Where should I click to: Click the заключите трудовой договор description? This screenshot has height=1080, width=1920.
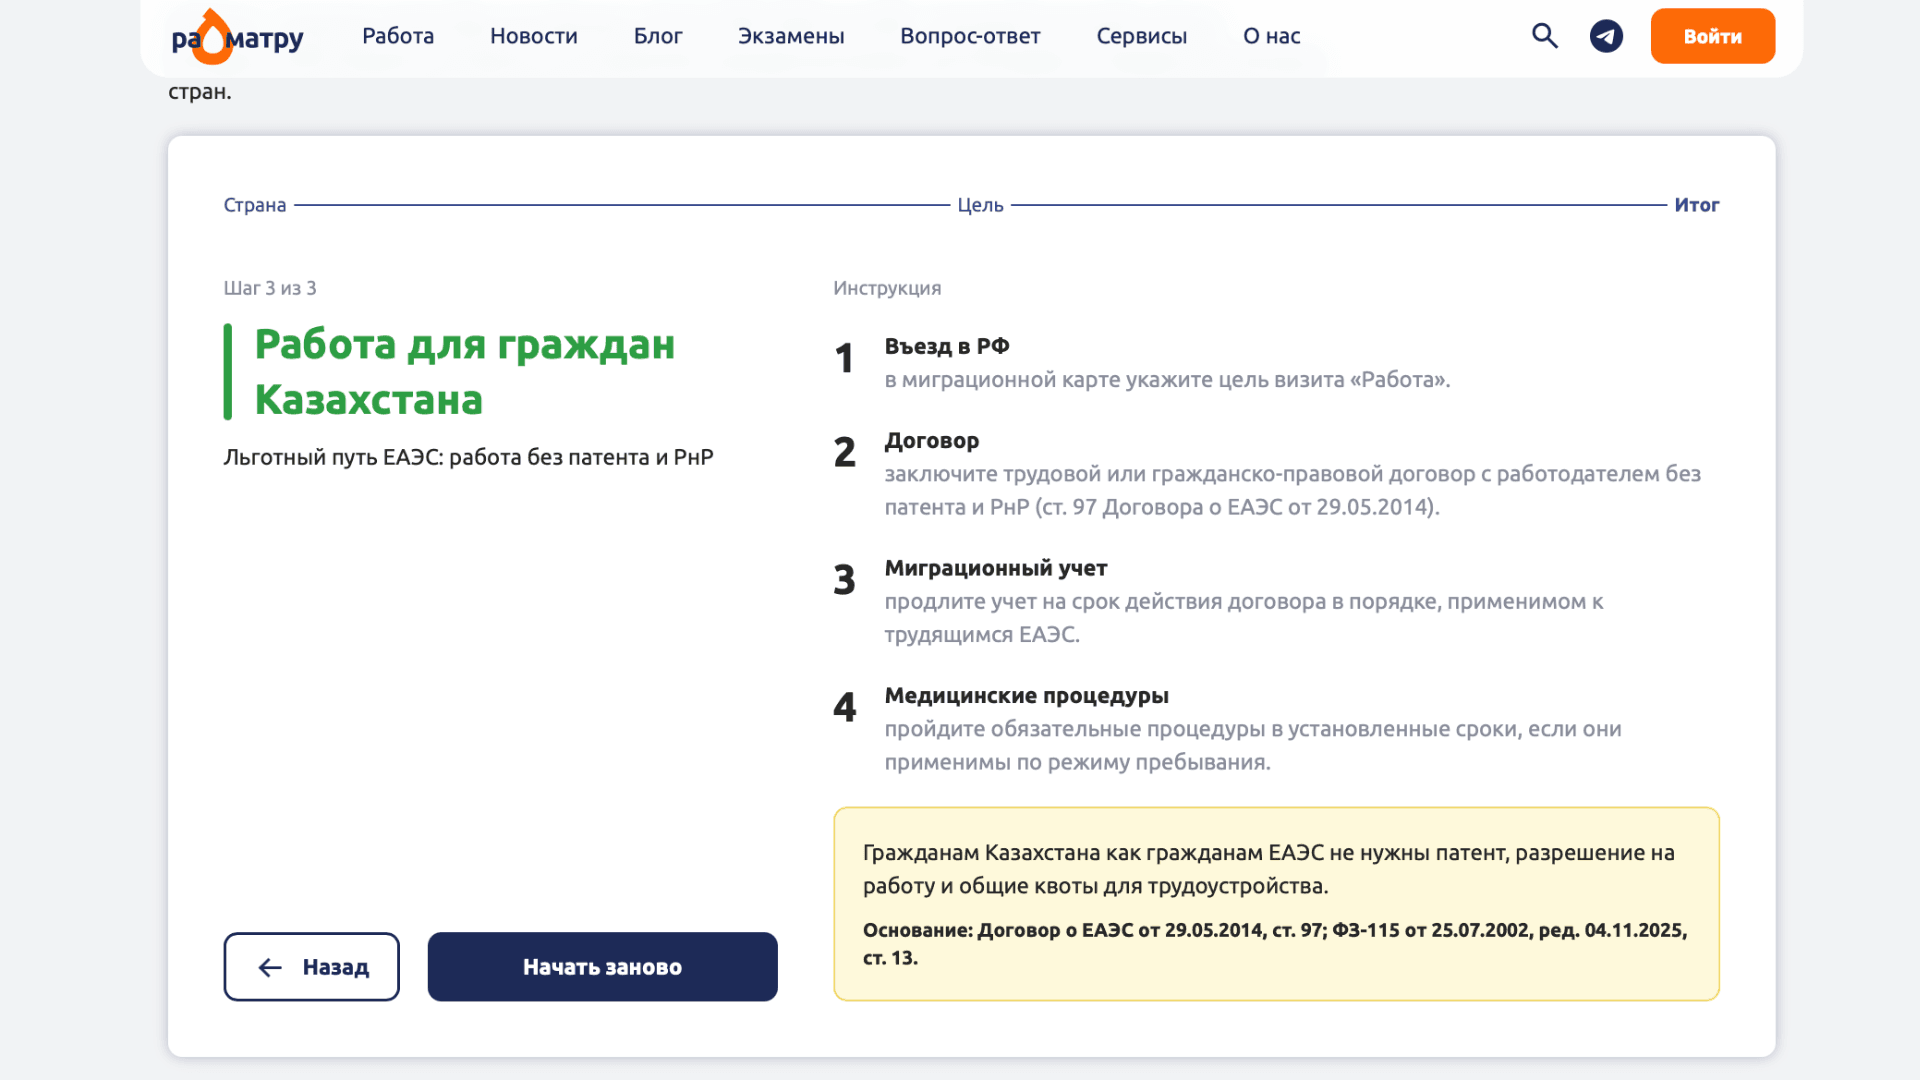(x=1292, y=490)
